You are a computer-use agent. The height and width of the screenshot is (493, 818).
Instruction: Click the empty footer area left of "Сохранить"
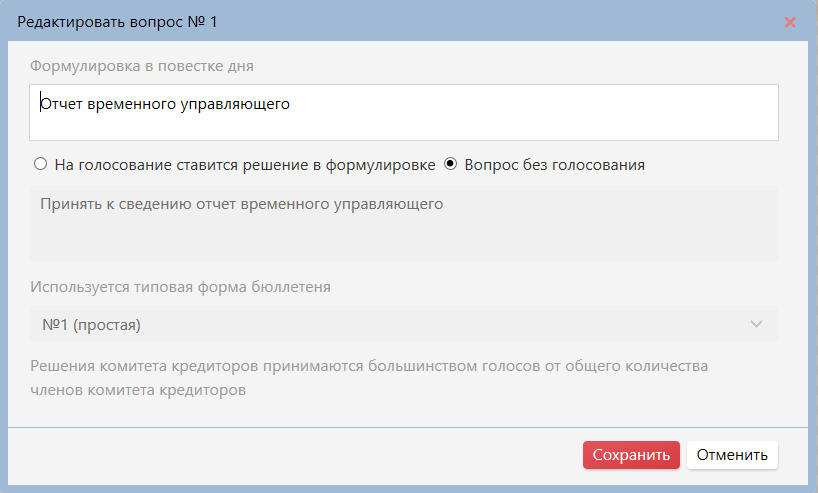coord(300,455)
